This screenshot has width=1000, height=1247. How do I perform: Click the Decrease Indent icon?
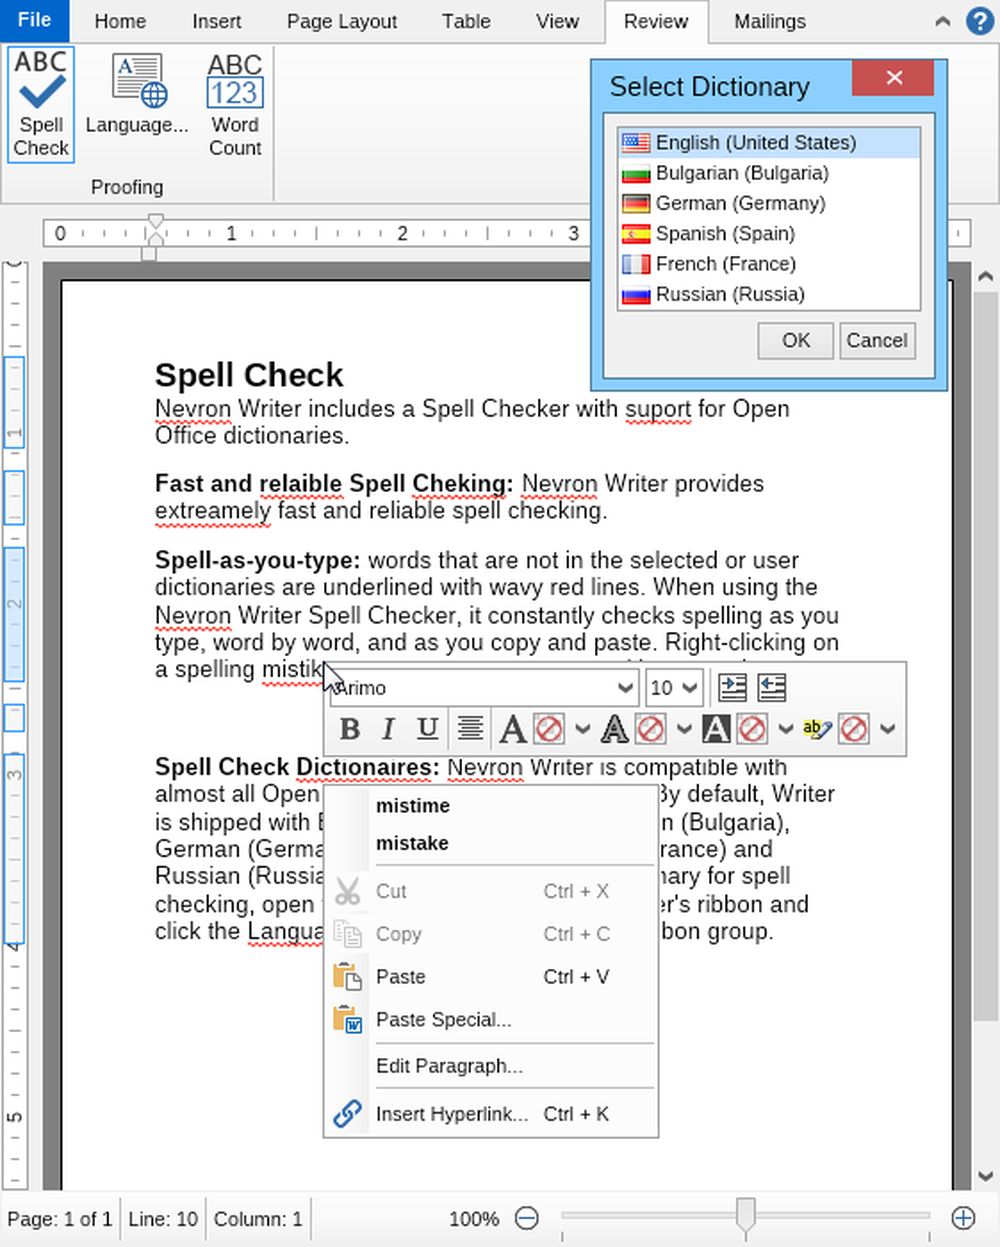(x=772, y=687)
